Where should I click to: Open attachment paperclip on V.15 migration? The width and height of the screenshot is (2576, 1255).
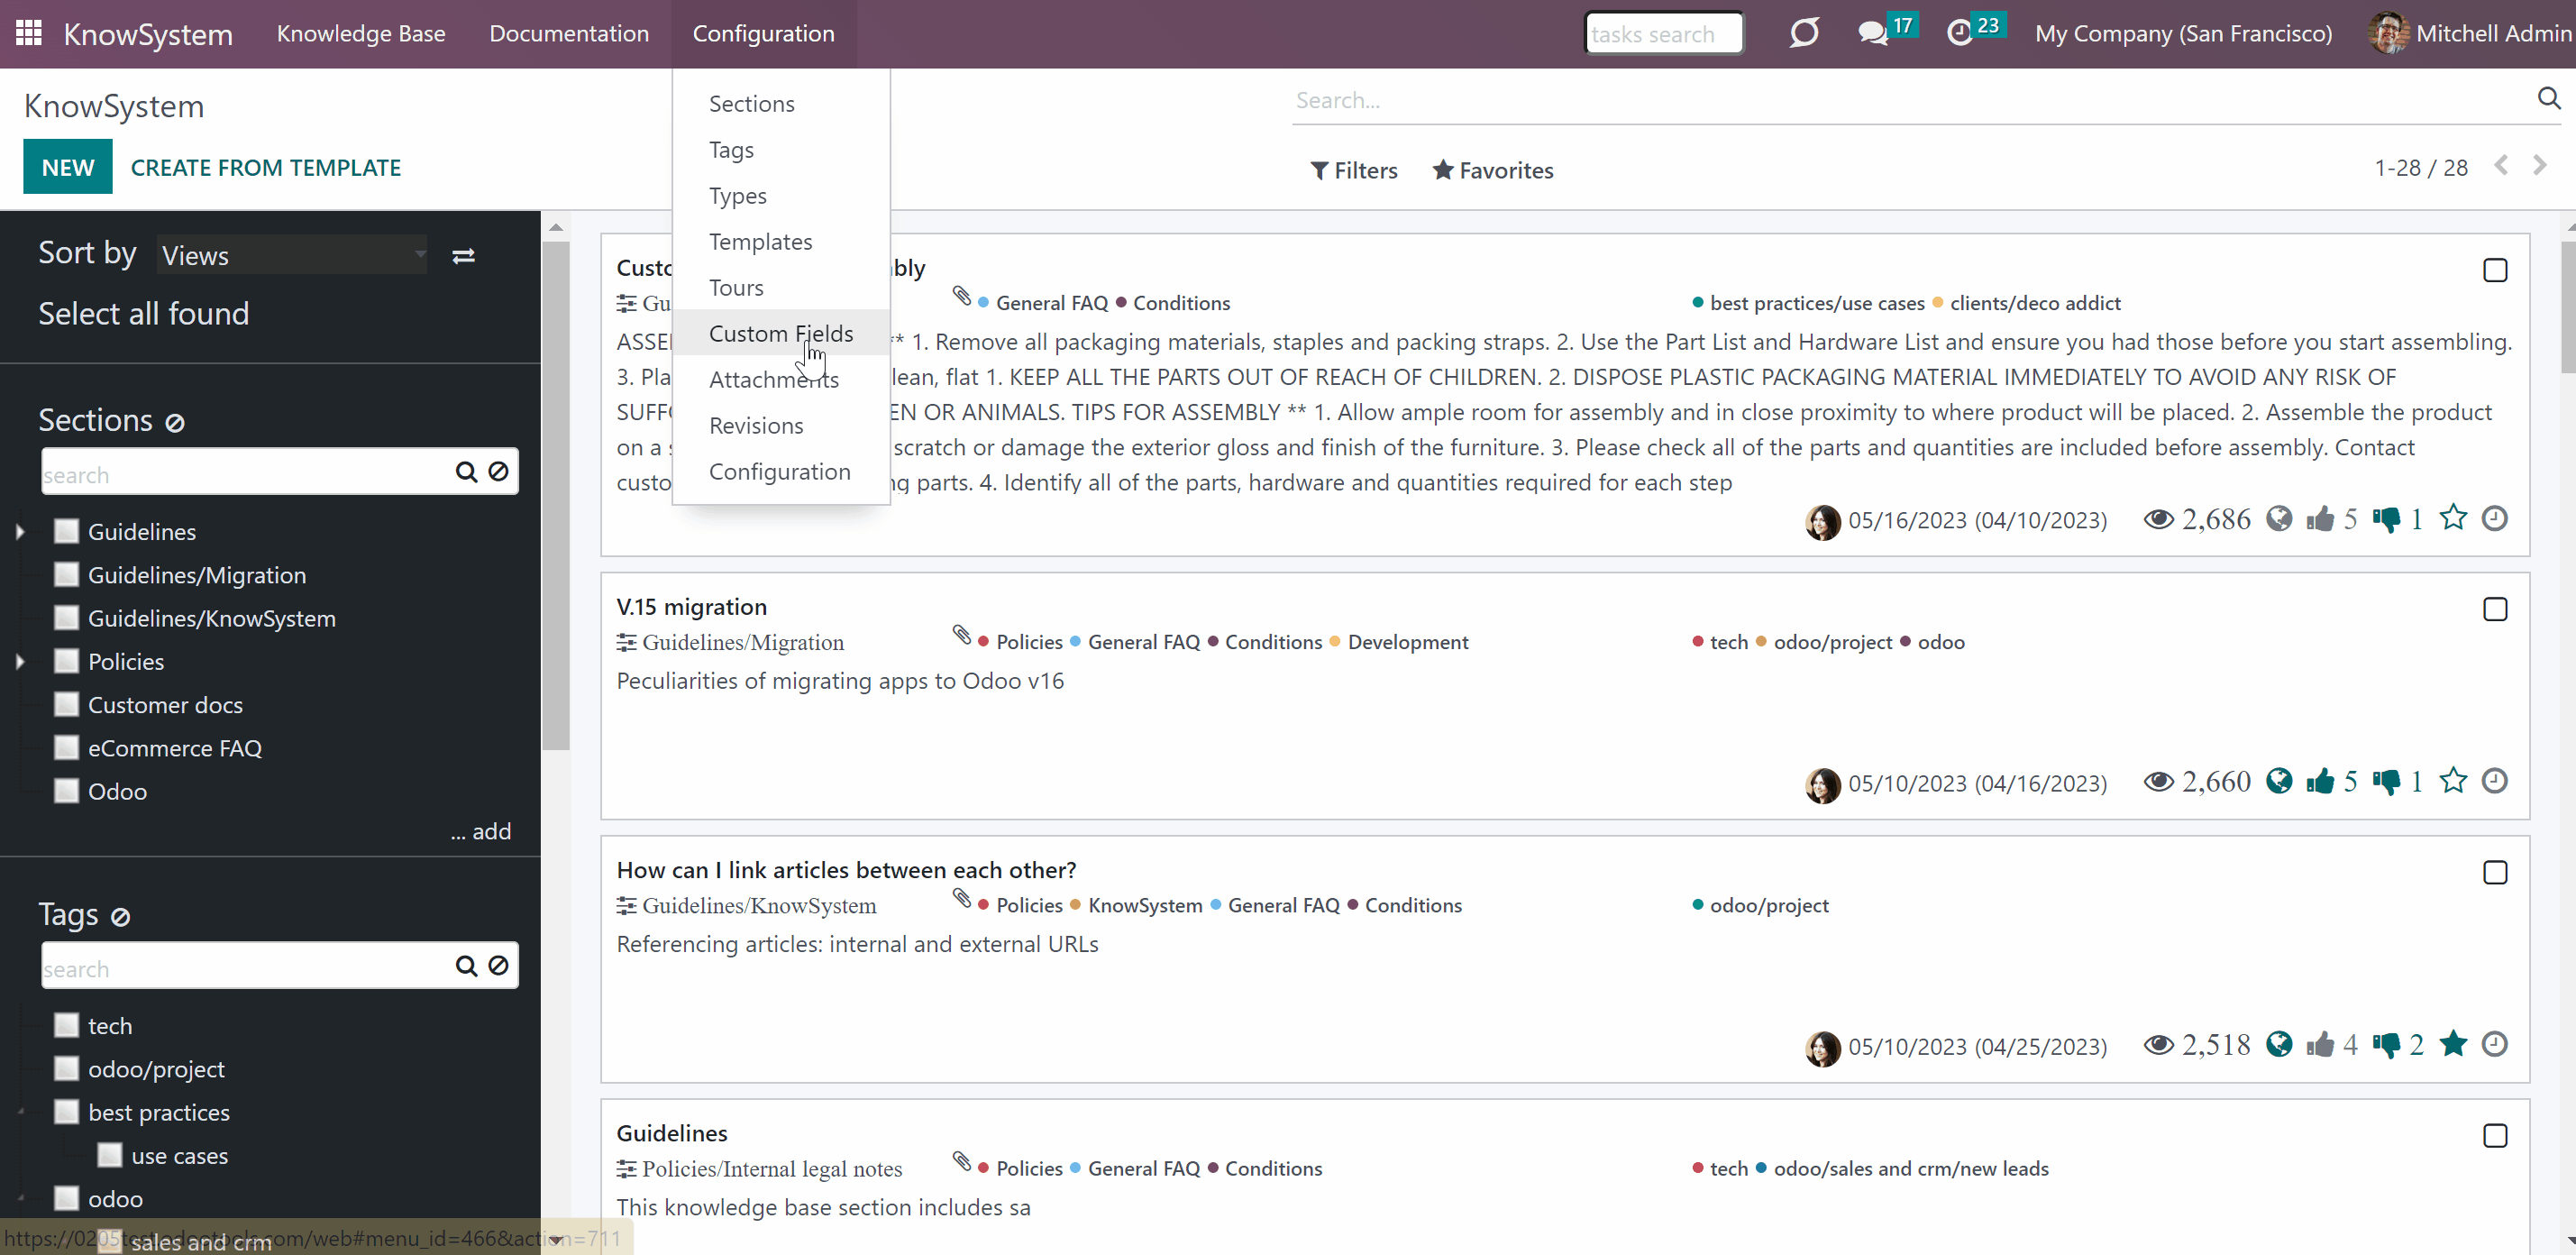pyautogui.click(x=962, y=635)
